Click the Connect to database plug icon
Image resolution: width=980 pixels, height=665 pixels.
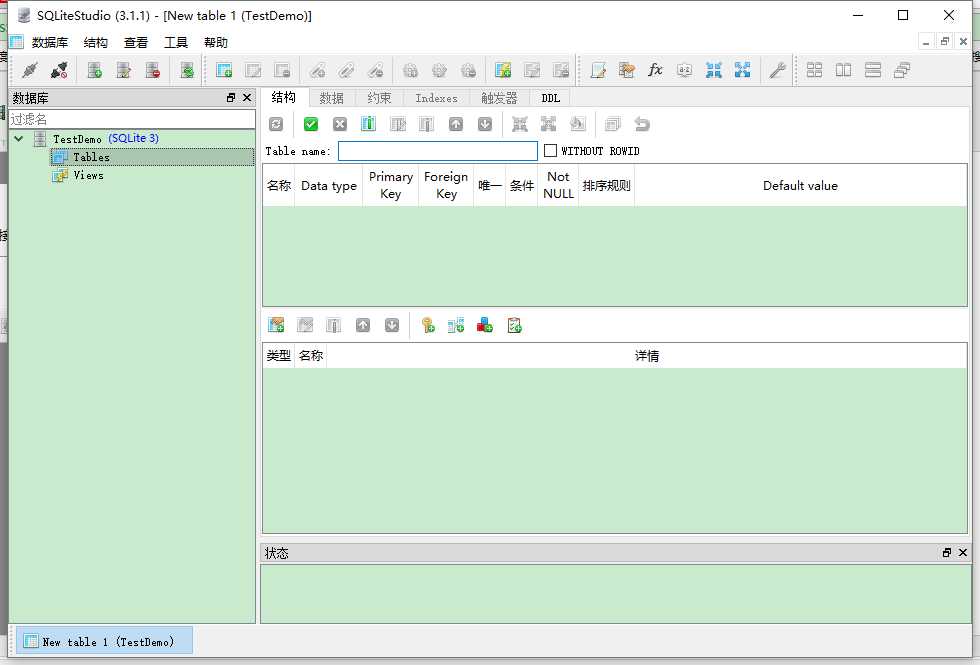click(x=29, y=70)
